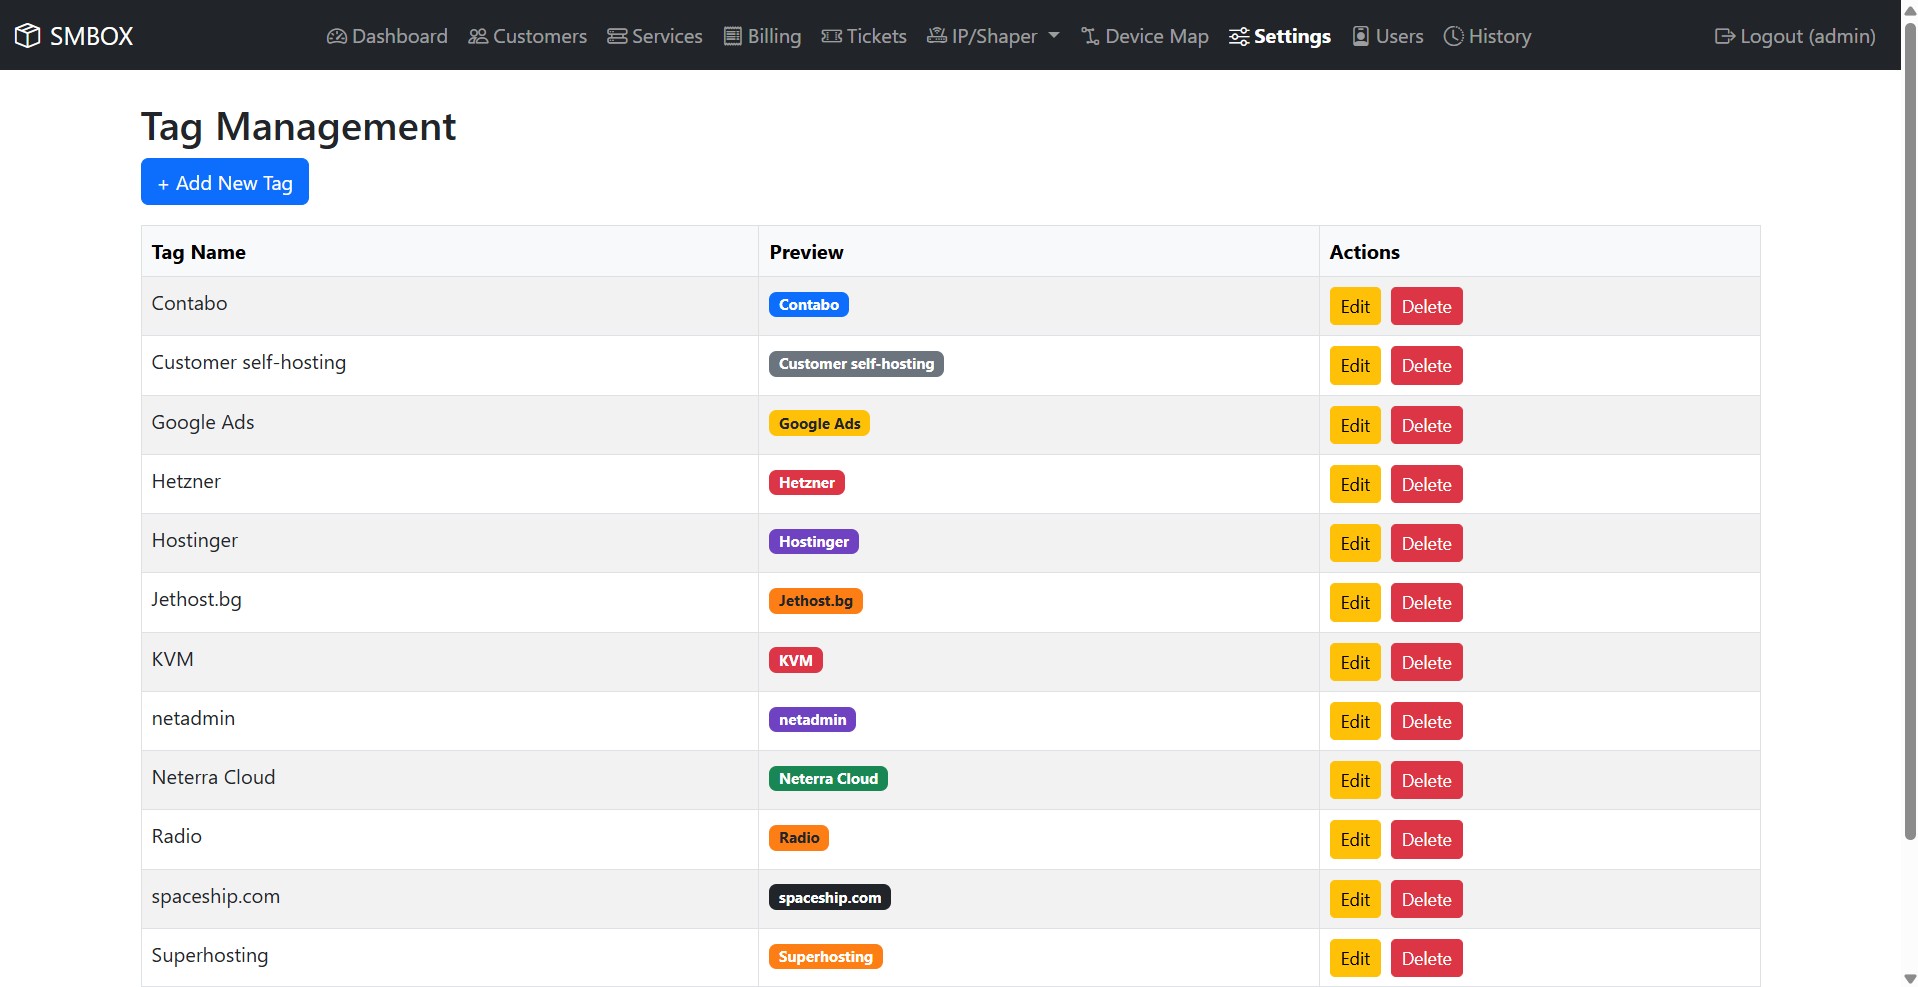Image resolution: width=1918 pixels, height=987 pixels.
Task: Delete the netadmin tag
Action: (1426, 721)
